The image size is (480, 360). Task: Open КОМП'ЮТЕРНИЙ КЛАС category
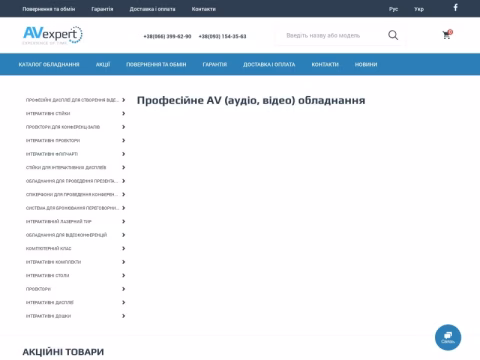point(48,248)
